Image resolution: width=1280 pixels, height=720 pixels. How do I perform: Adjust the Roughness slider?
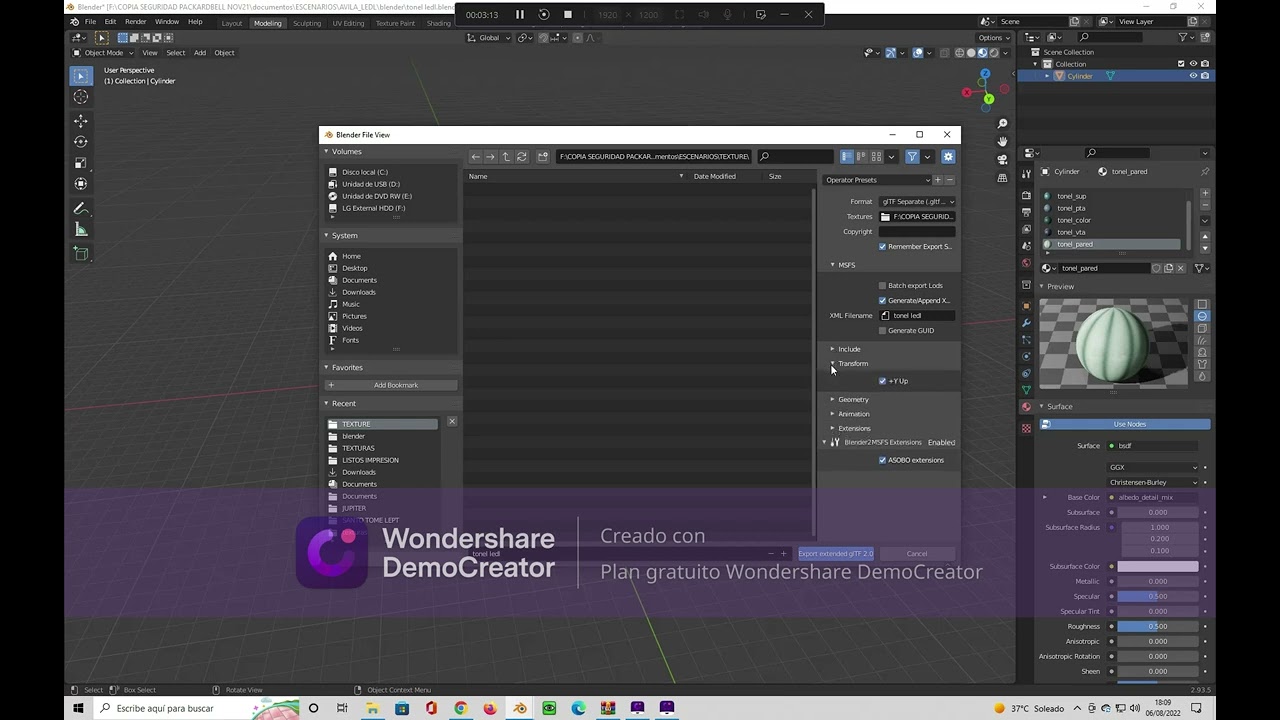tap(1158, 626)
